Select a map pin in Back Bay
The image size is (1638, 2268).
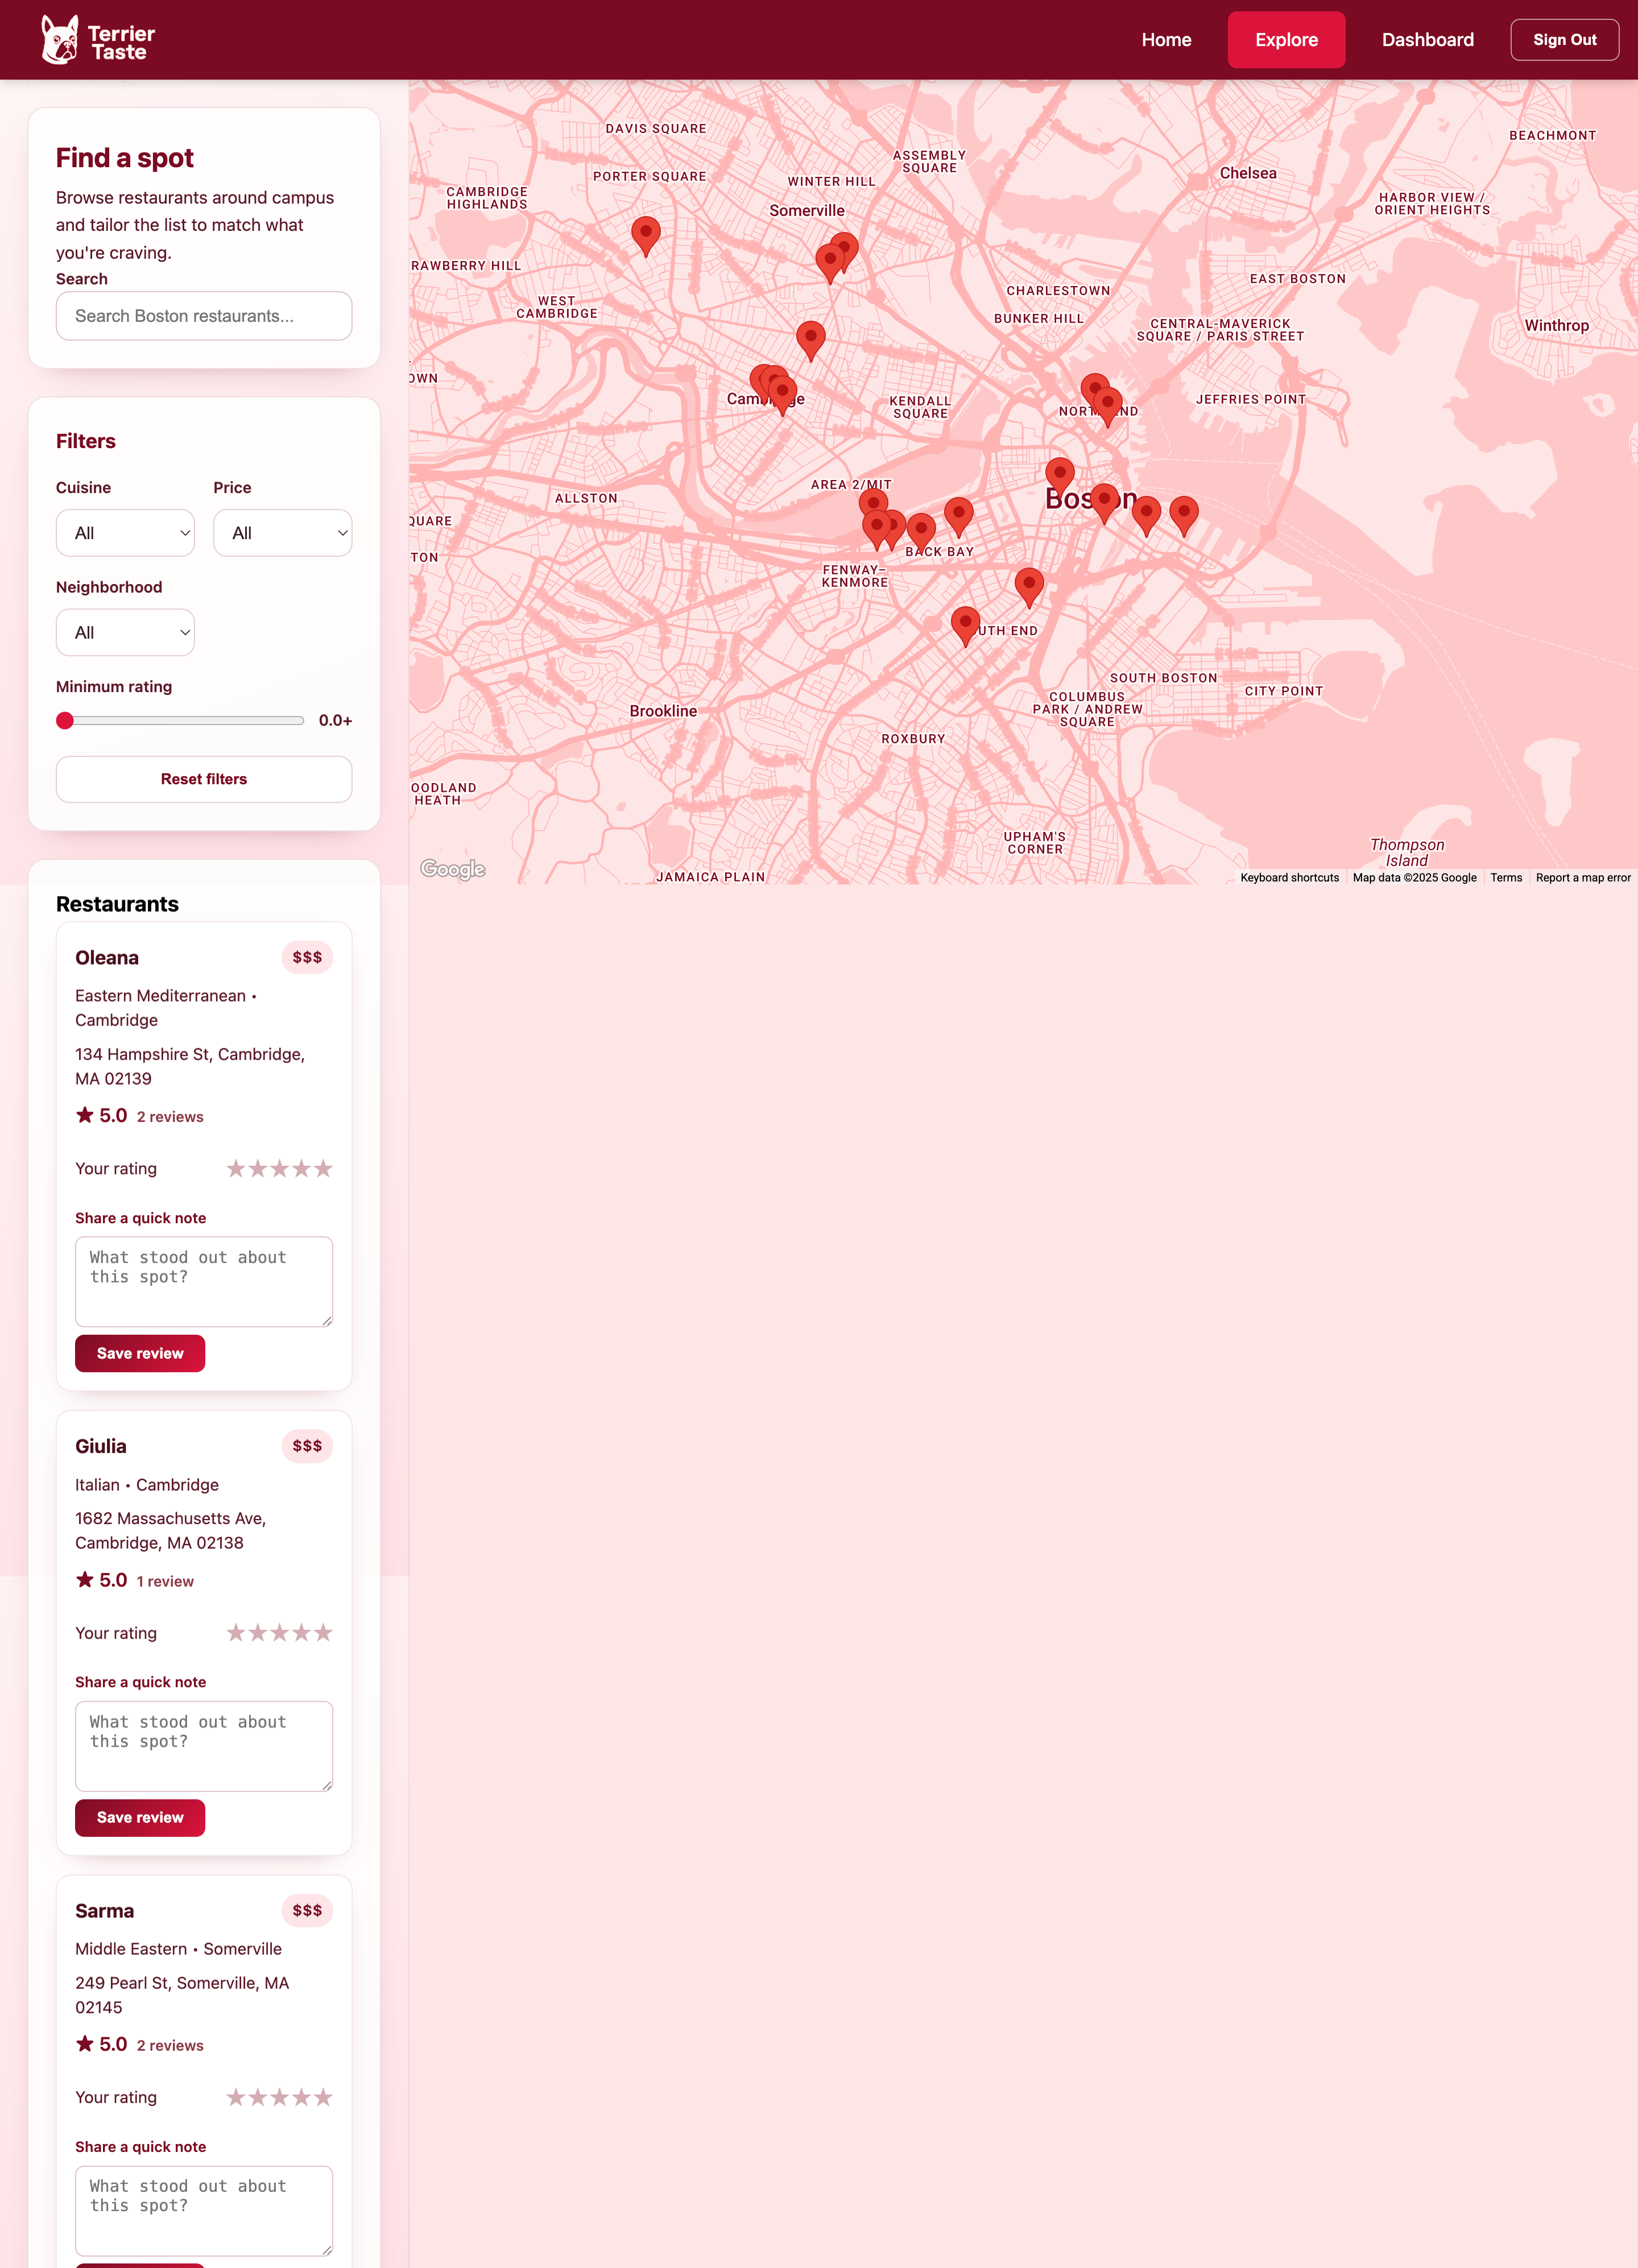pos(921,529)
